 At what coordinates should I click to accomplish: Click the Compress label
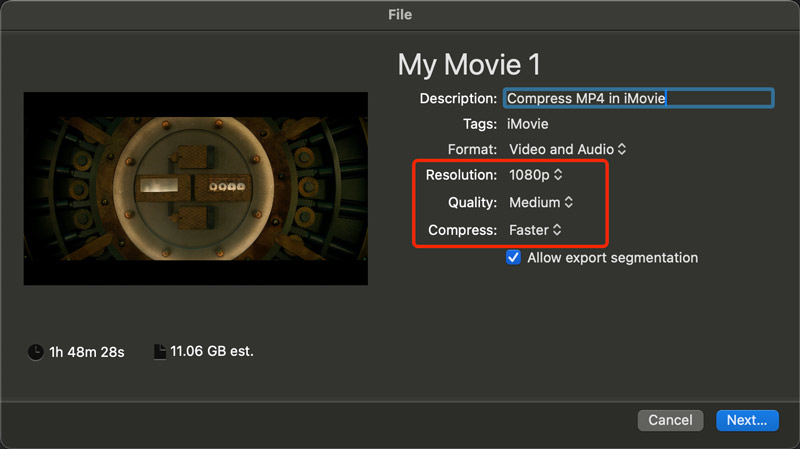(462, 230)
